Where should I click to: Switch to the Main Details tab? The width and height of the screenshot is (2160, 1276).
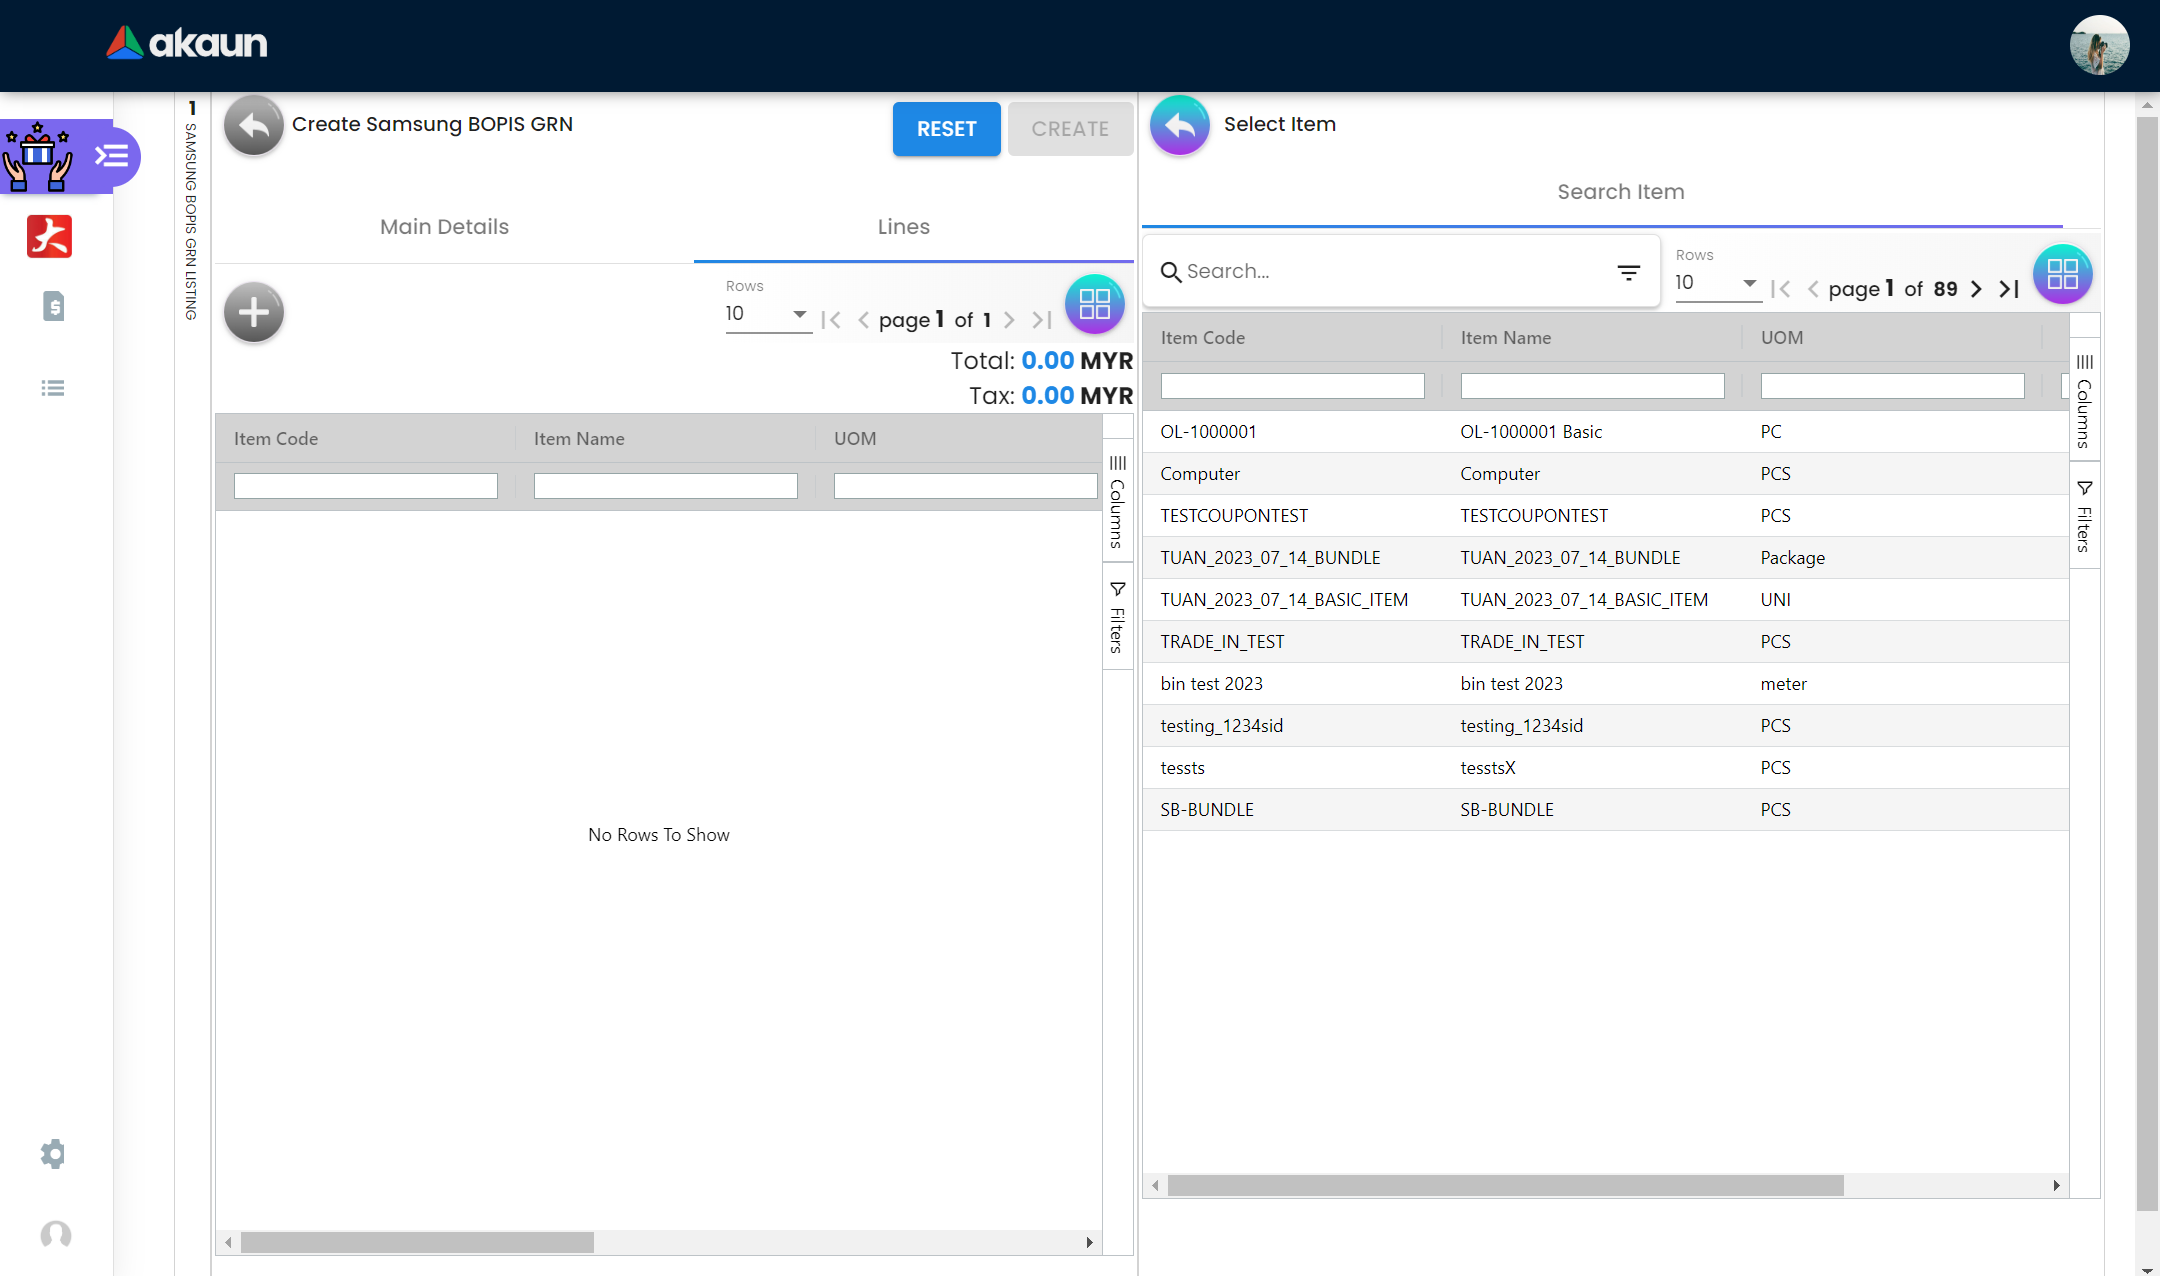[x=444, y=227]
